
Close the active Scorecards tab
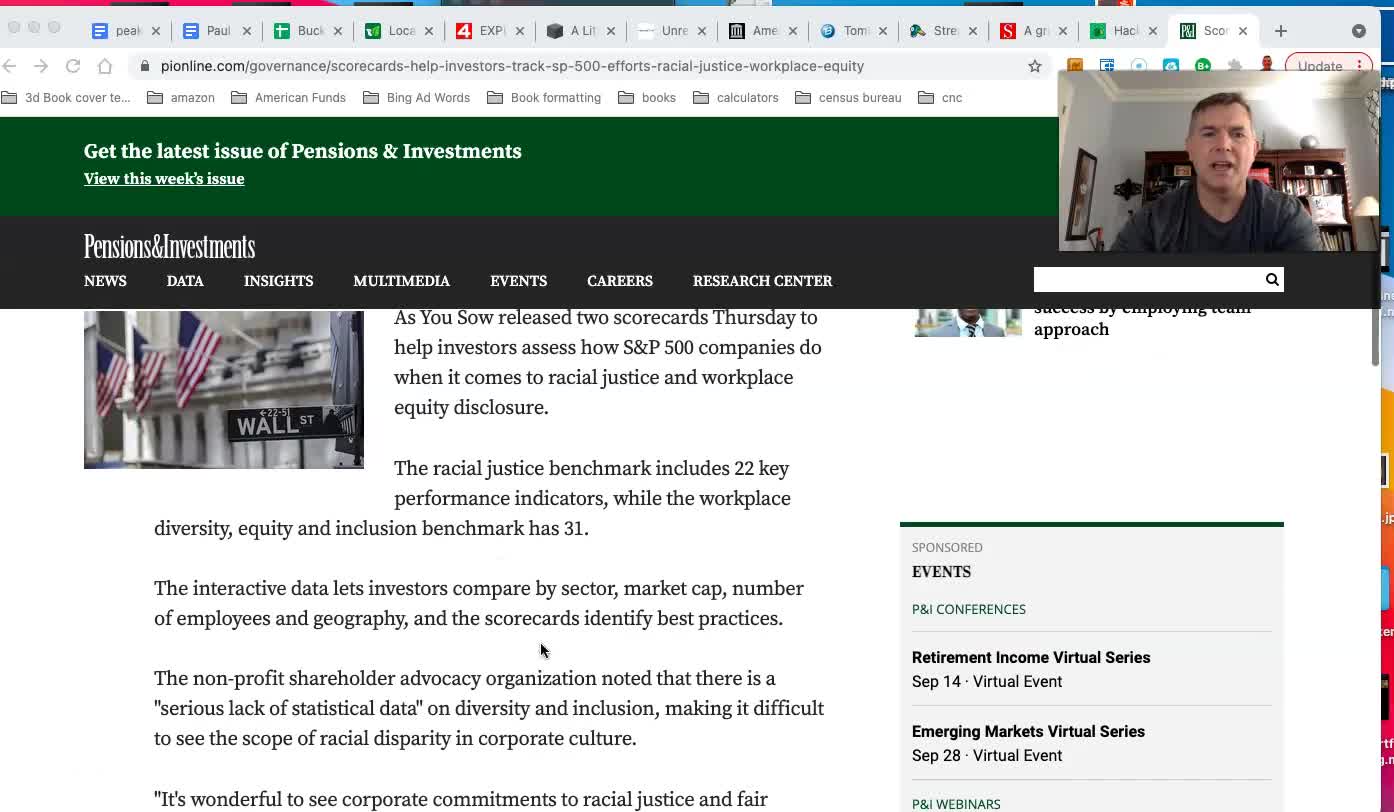[x=1242, y=31]
